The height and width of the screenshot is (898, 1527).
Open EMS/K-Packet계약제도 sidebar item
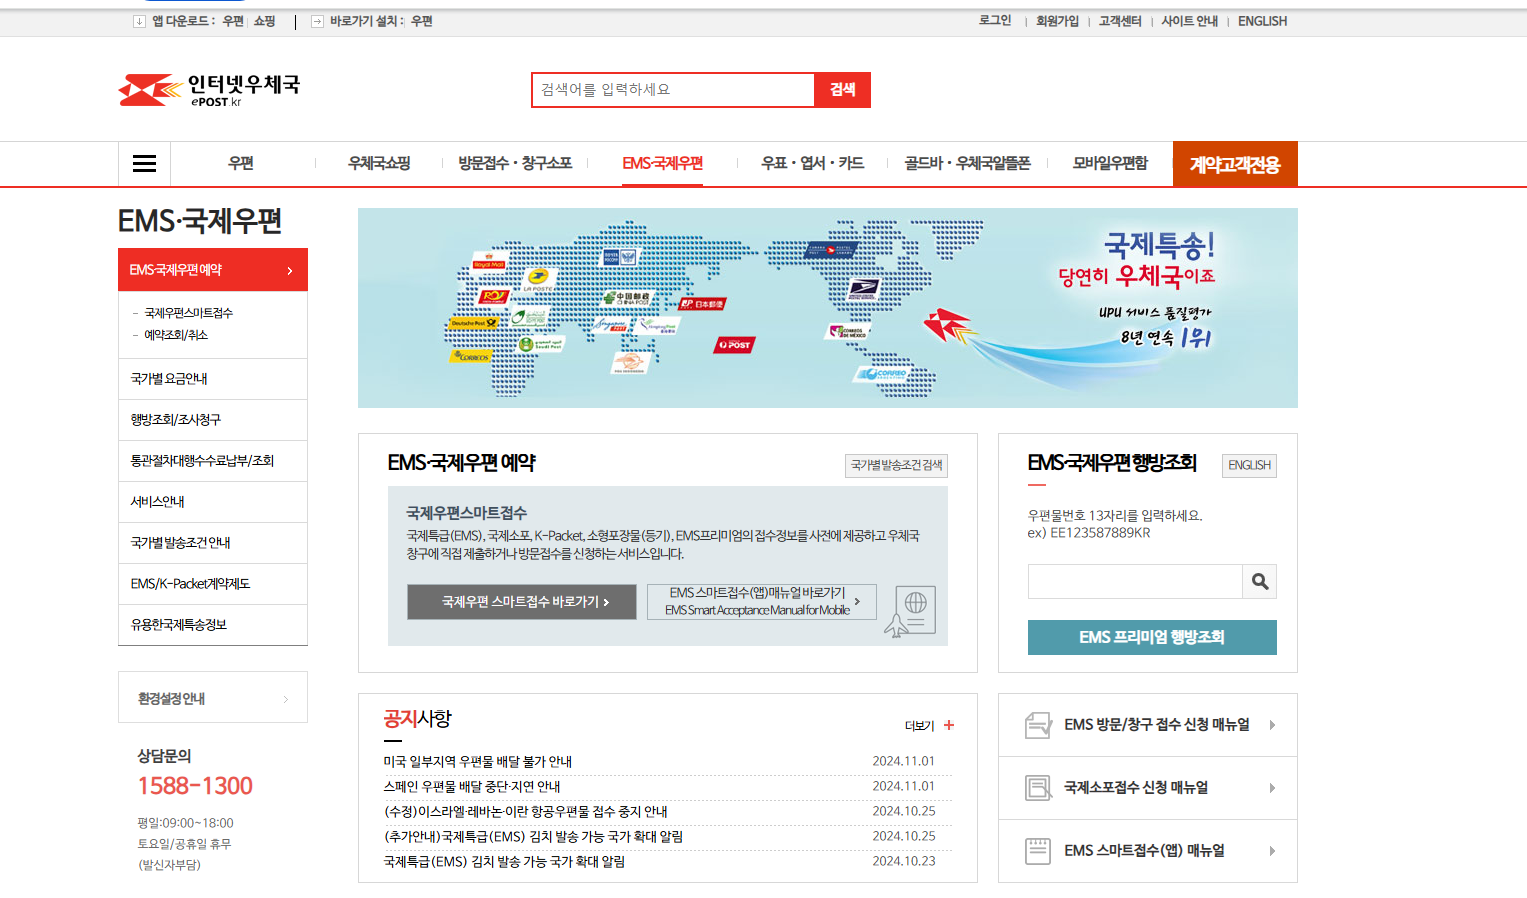pyautogui.click(x=212, y=584)
